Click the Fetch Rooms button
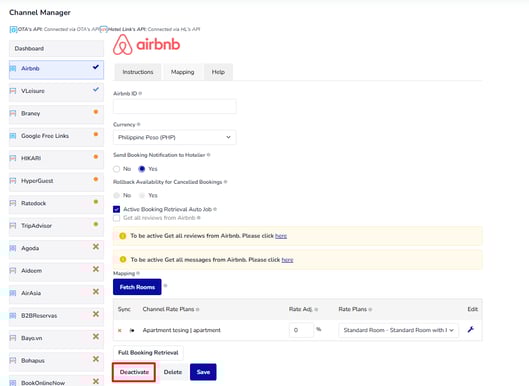Viewport: 529px width, 386px height. pyautogui.click(x=137, y=287)
